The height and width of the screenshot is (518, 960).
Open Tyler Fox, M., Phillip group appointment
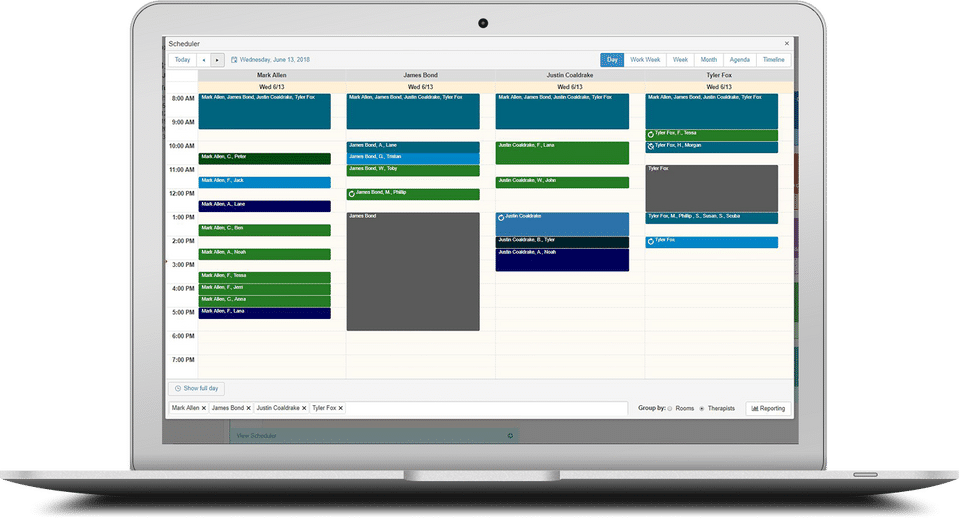point(711,218)
